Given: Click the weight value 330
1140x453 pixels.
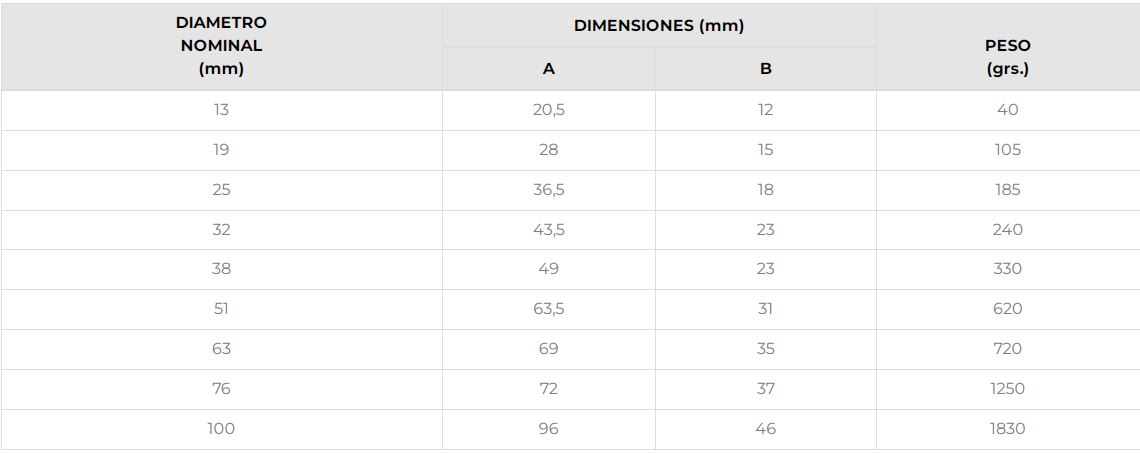Looking at the screenshot, I should (1007, 269).
